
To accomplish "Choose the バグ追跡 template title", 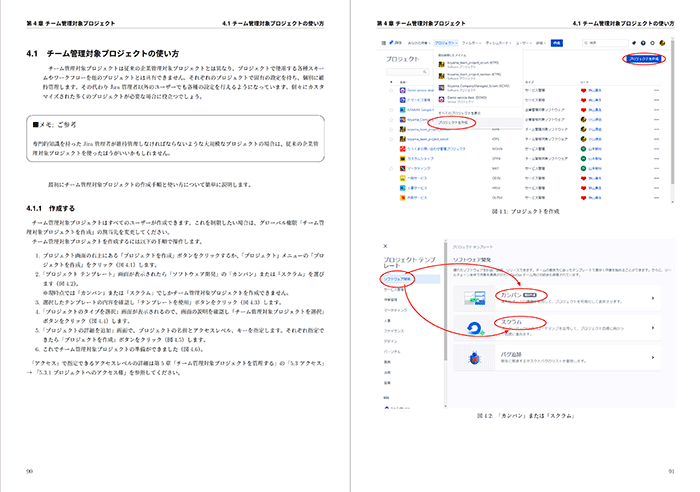I will click(x=511, y=354).
